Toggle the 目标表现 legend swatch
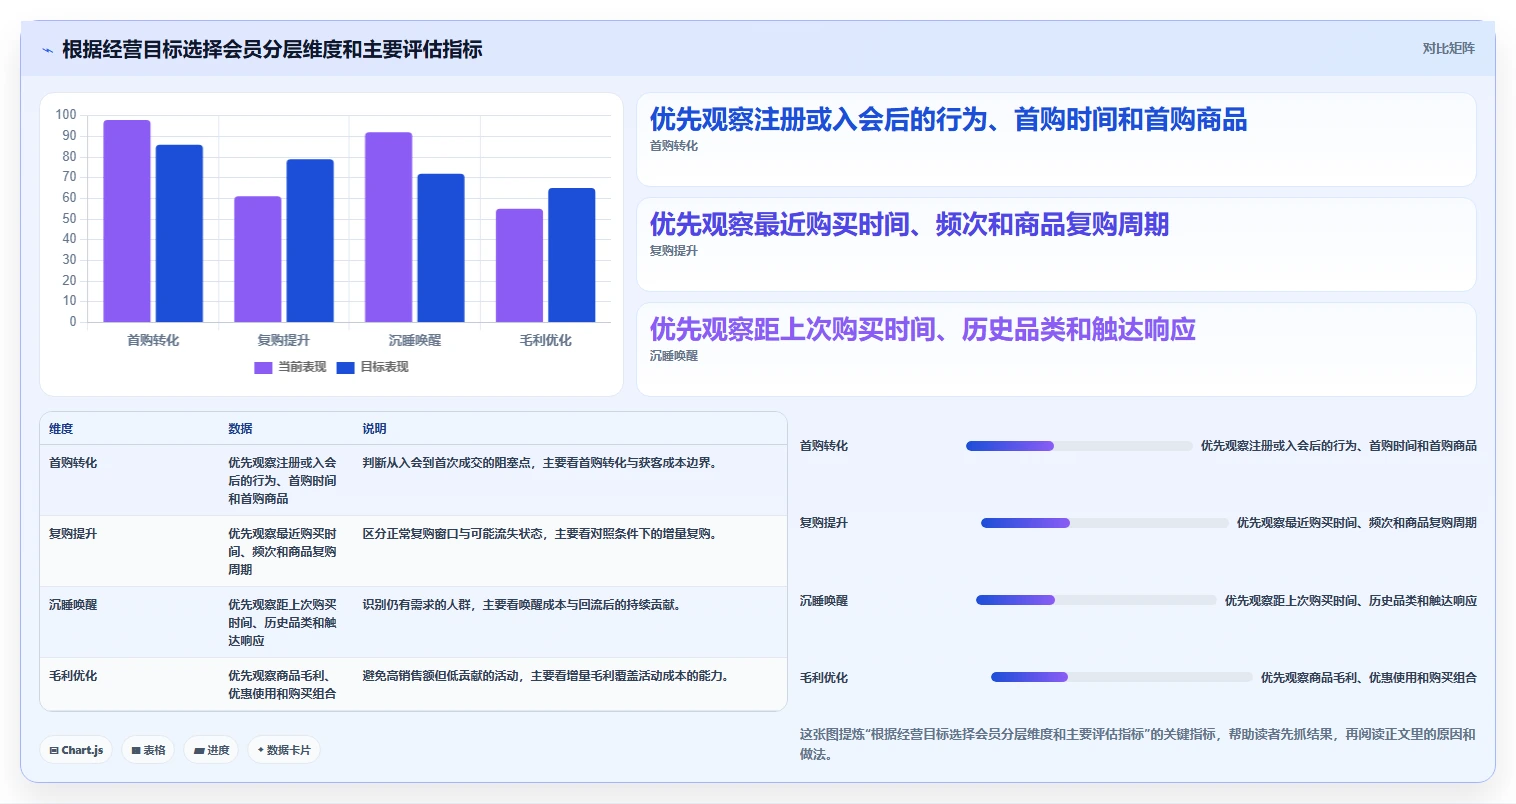Screen dimensions: 1516x804 [345, 367]
